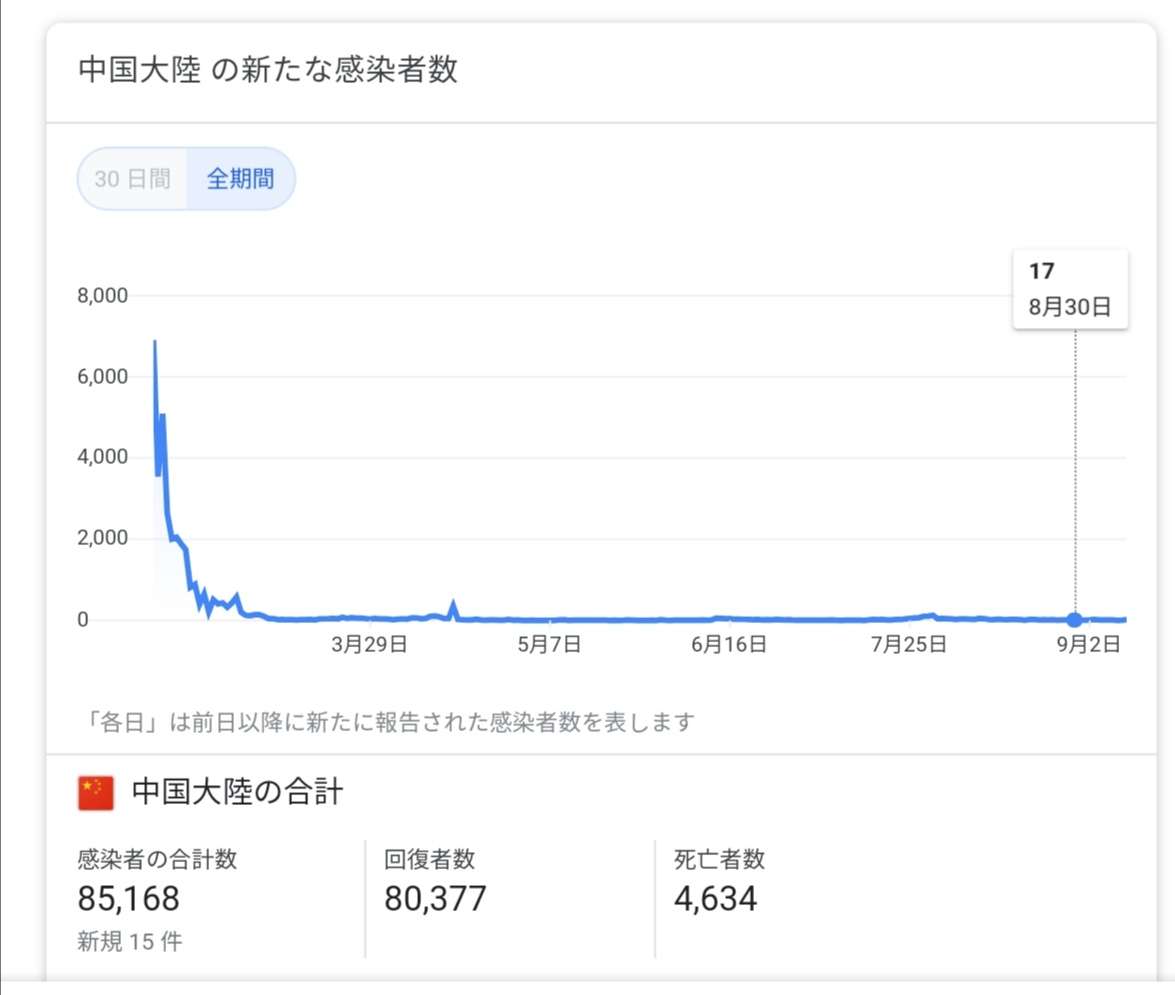Click the deaths count 4,634
The image size is (1175, 995).
pyautogui.click(x=716, y=898)
